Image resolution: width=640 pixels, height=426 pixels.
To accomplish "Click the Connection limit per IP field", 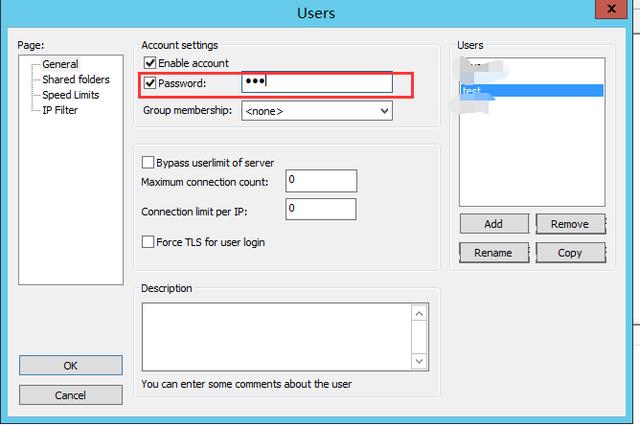I will [x=320, y=209].
